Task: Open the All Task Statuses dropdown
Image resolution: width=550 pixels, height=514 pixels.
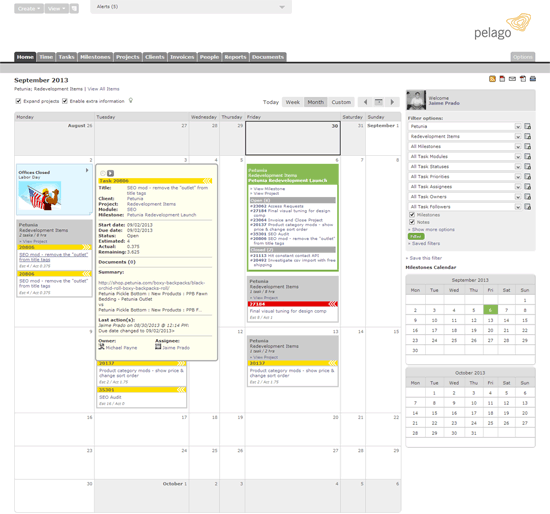Action: tap(465, 167)
